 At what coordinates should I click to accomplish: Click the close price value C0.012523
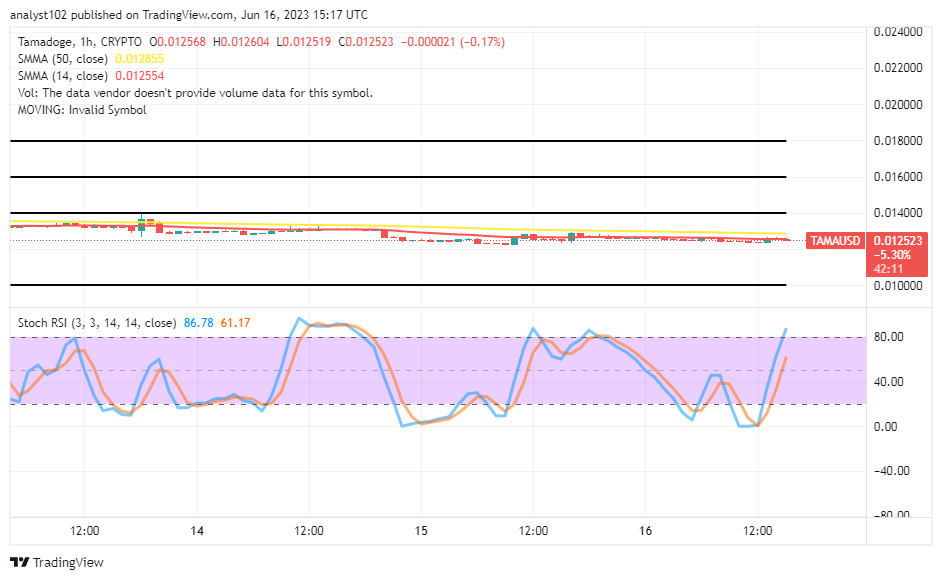[366, 42]
